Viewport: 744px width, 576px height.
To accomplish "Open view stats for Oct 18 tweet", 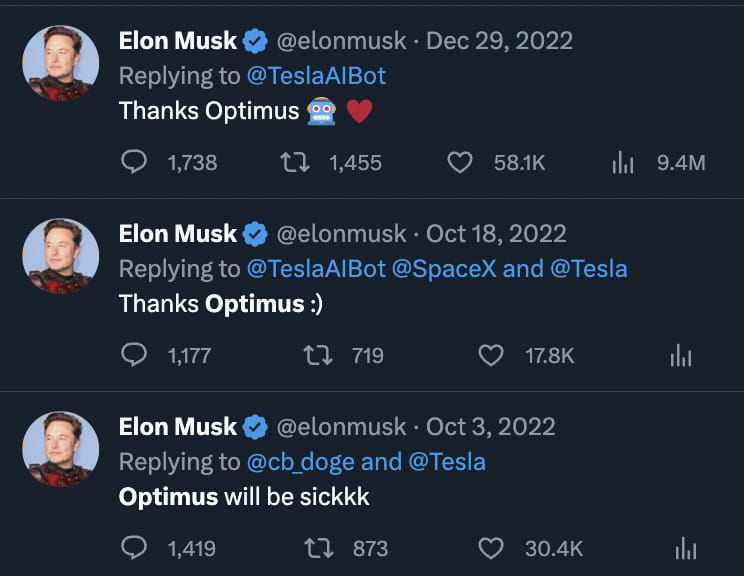I will coord(681,355).
